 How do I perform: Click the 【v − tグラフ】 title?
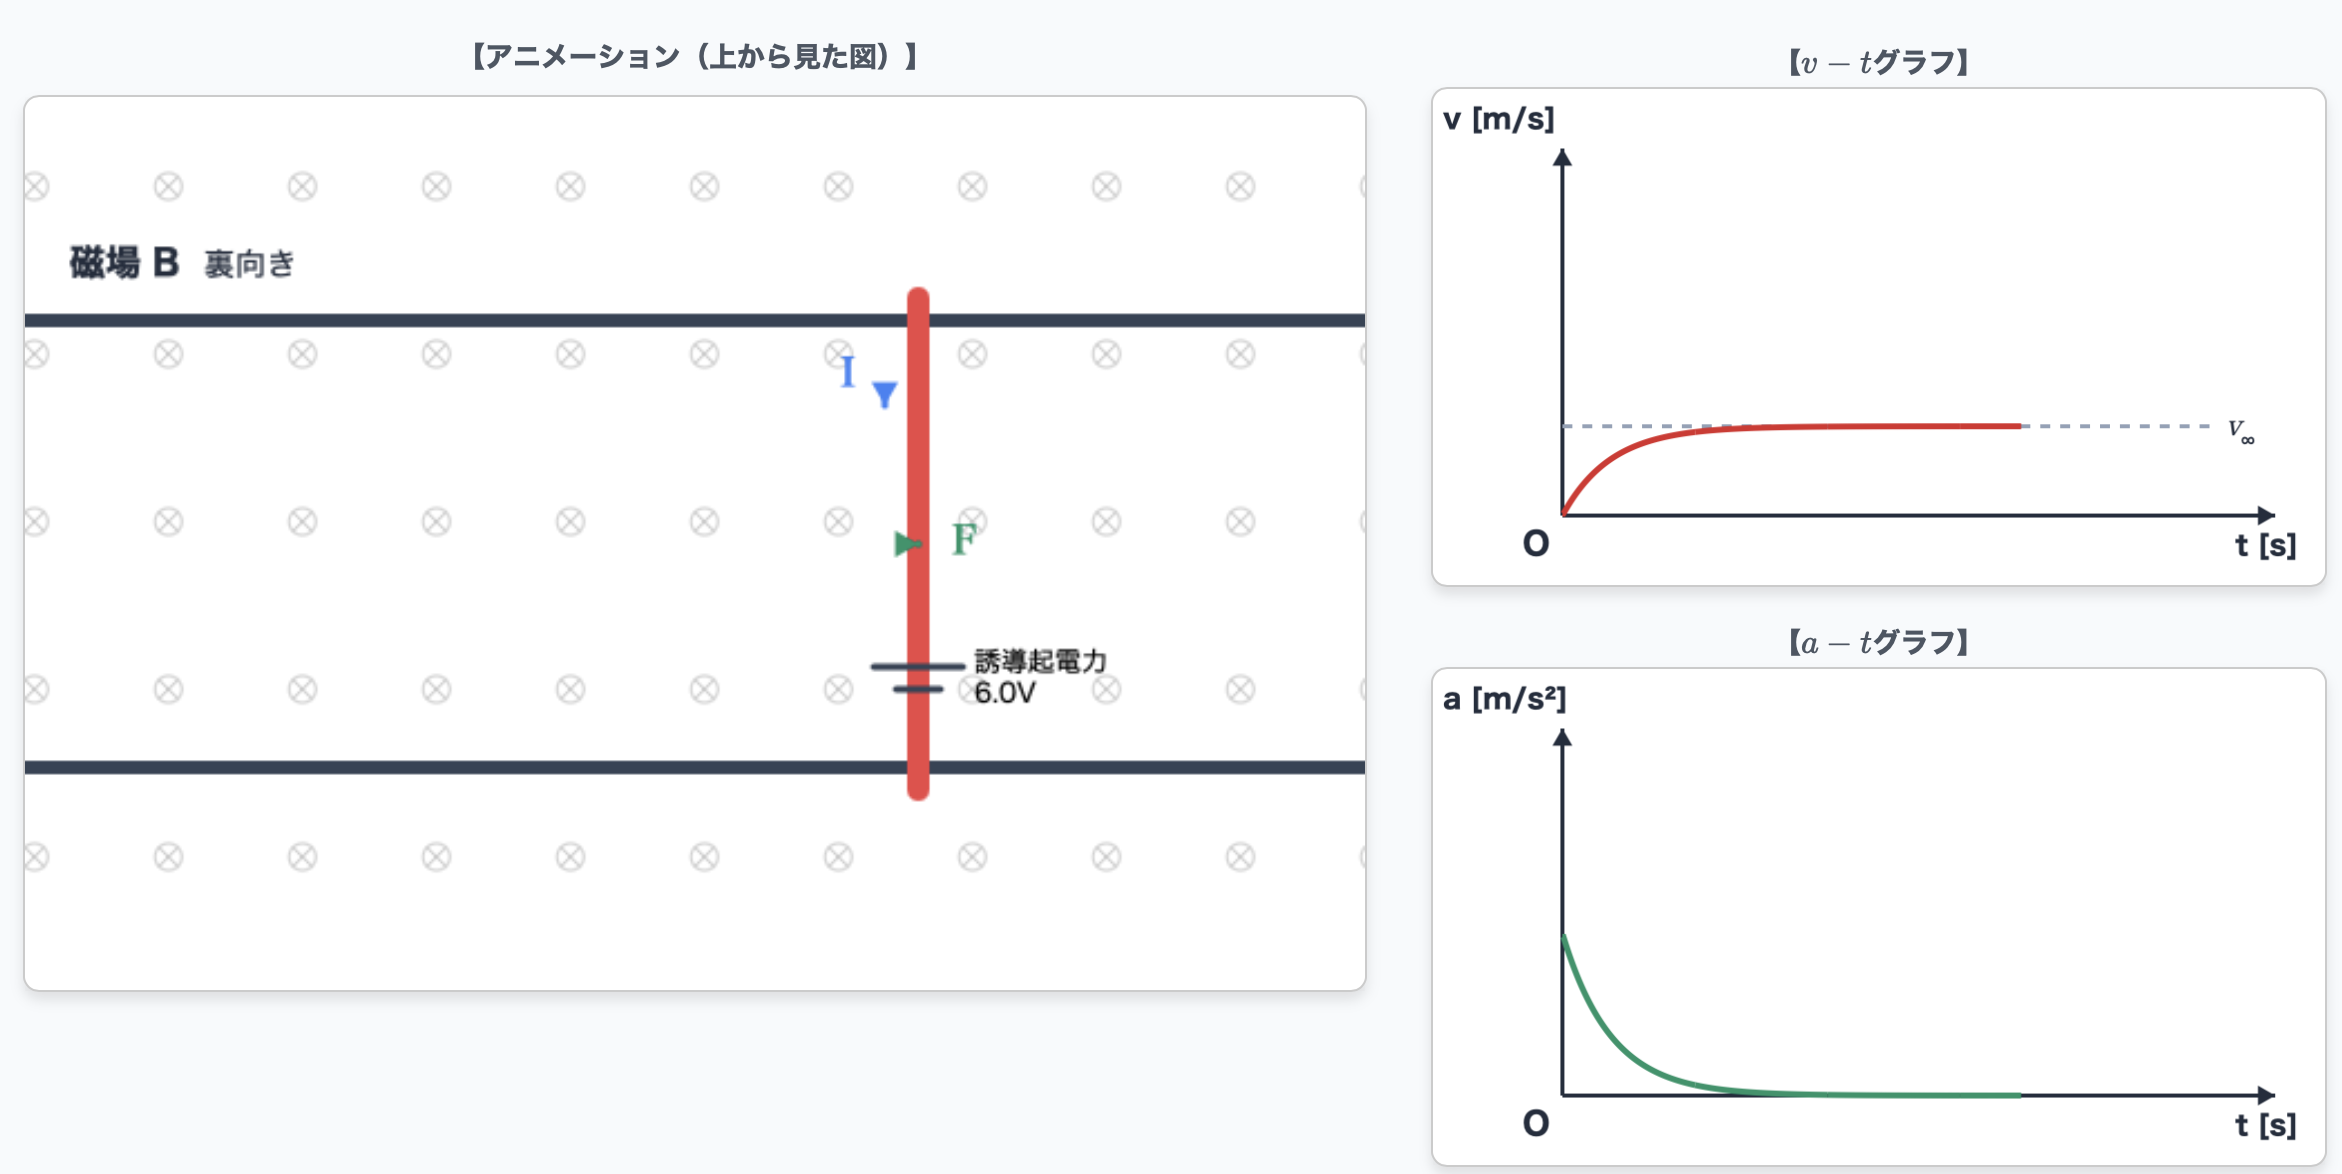pos(1878,62)
